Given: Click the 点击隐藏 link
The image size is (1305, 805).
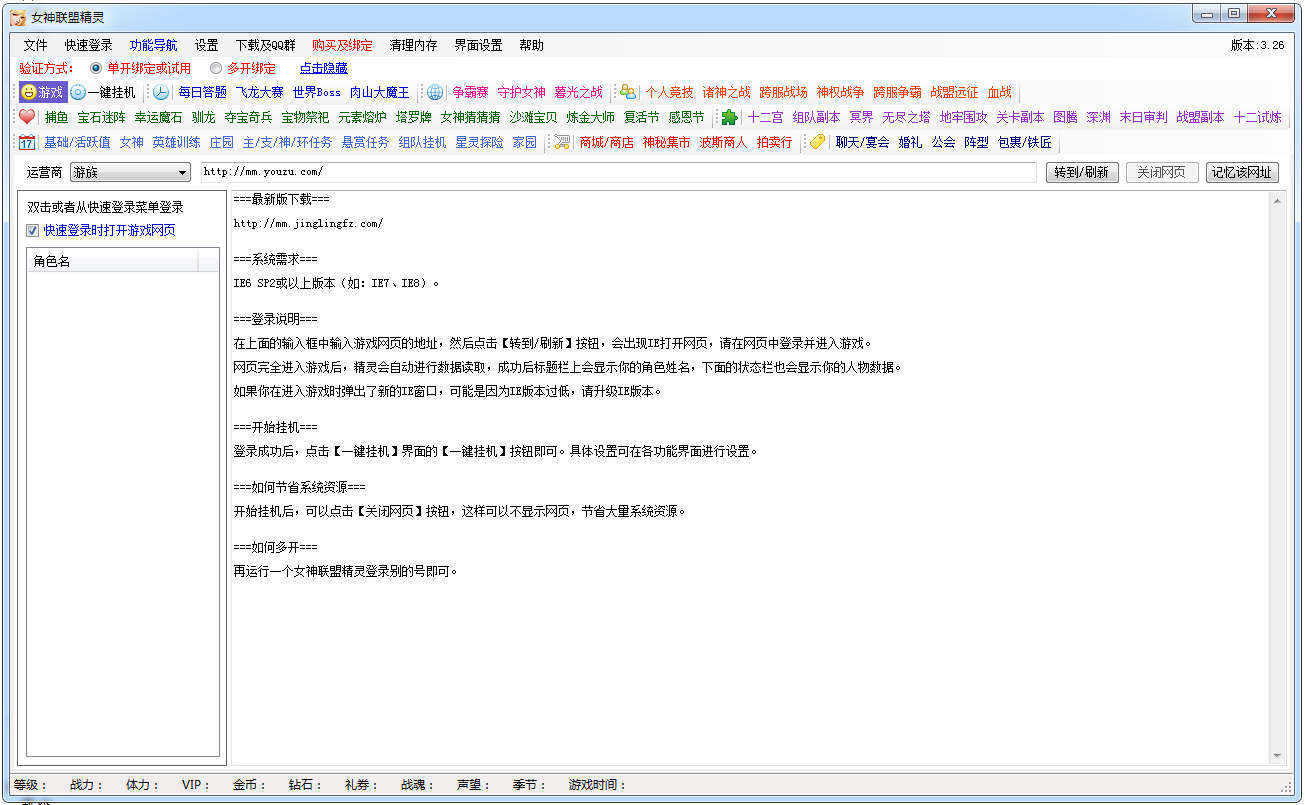Looking at the screenshot, I should pos(324,69).
